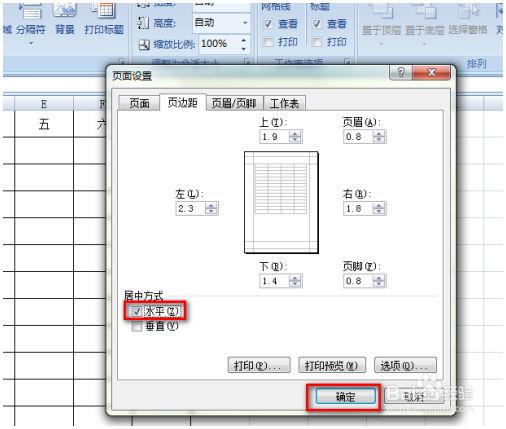This screenshot has width=506, height=429.
Task: Click the 背景 background icon
Action: click(x=65, y=10)
